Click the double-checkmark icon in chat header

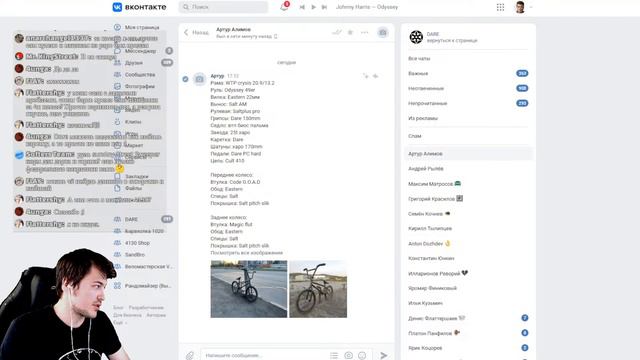[336, 32]
